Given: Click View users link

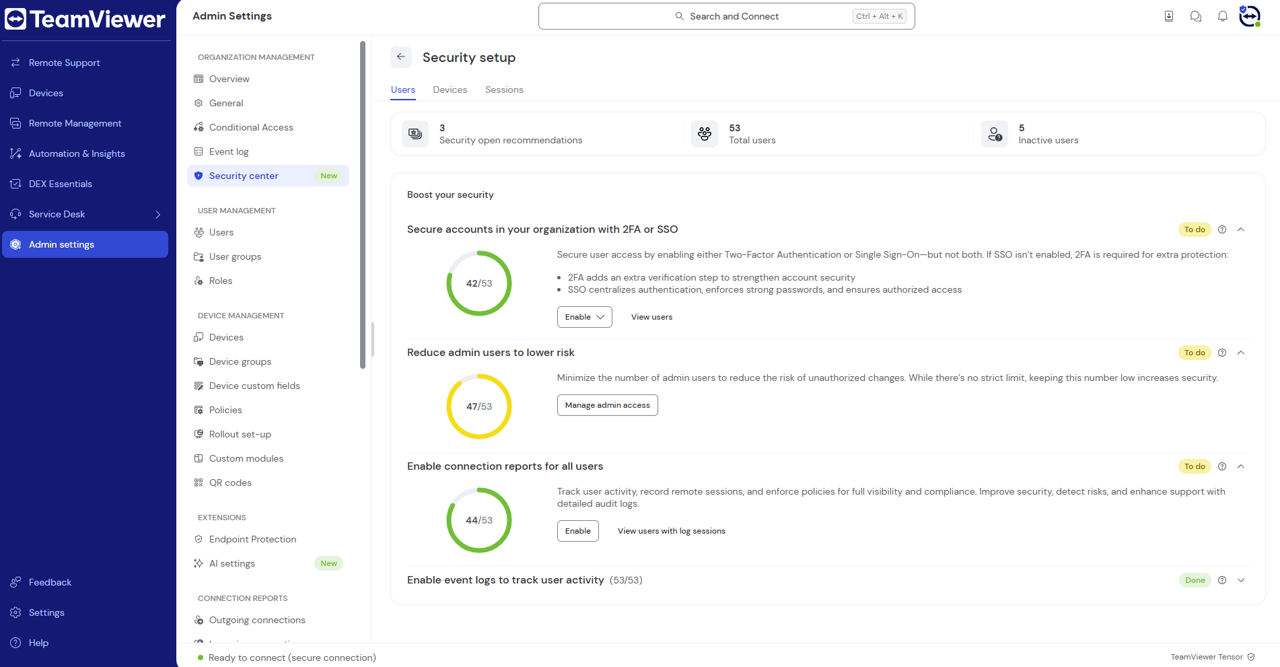Looking at the screenshot, I should (652, 317).
